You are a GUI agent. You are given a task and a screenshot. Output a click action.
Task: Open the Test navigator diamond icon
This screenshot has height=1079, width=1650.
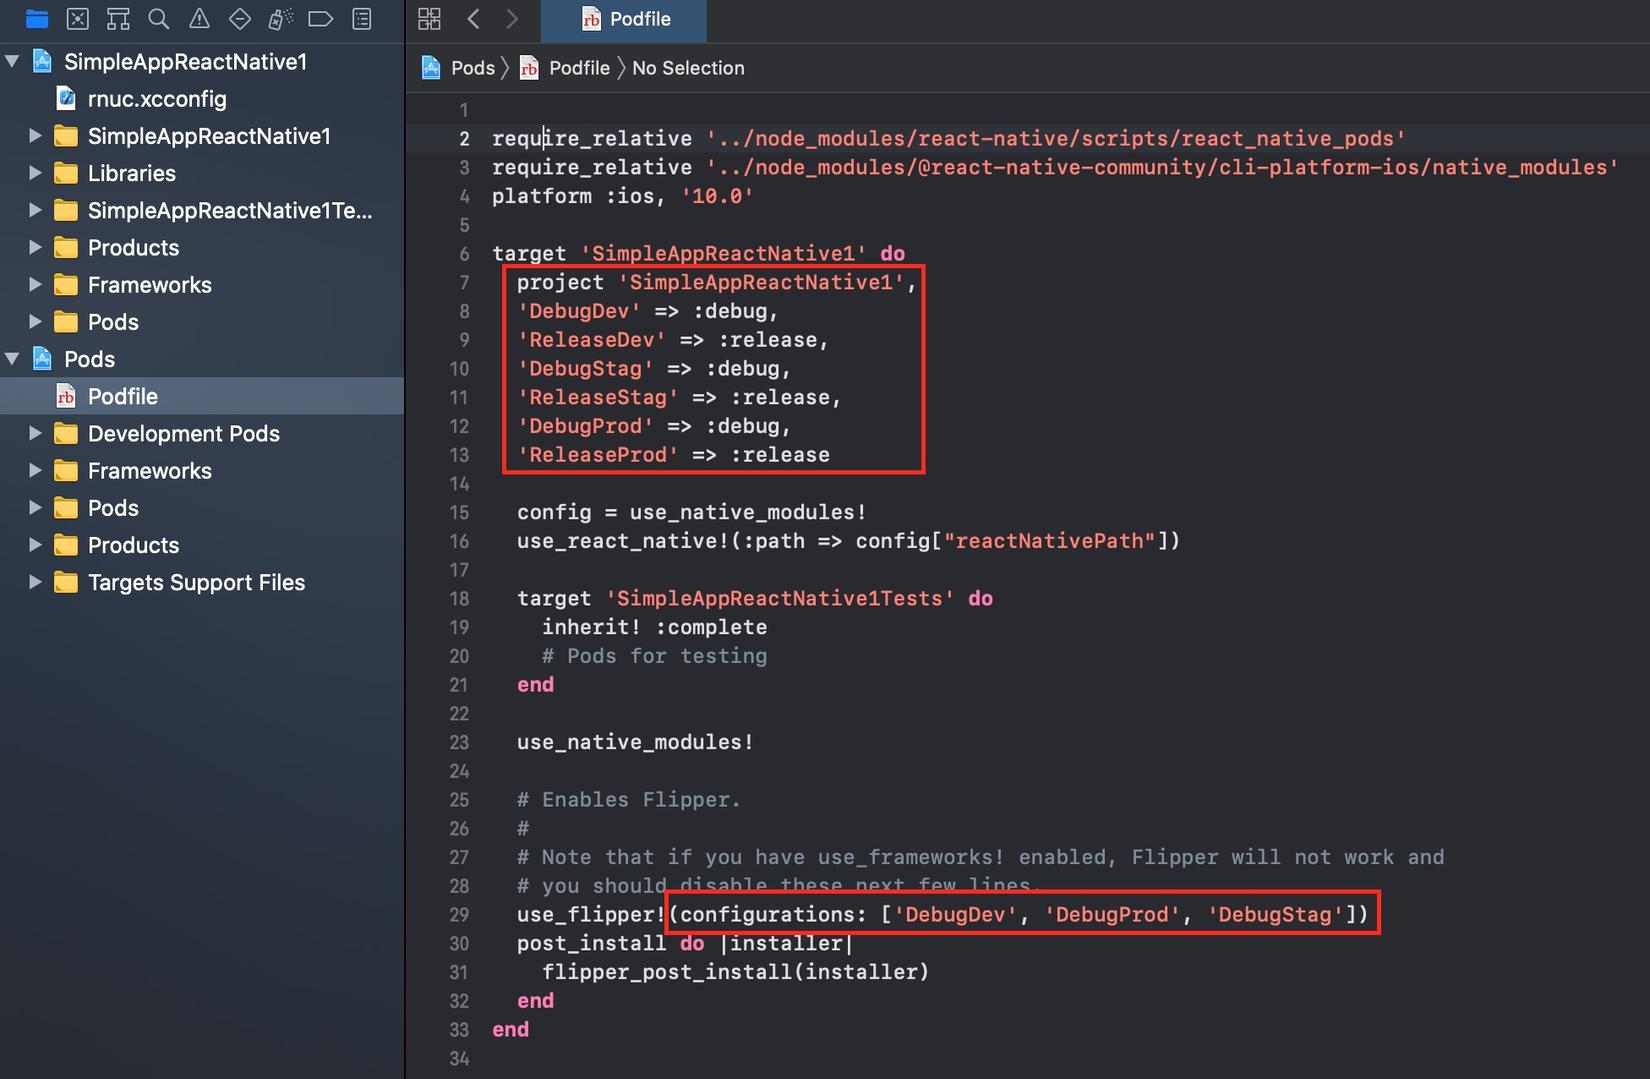240,18
